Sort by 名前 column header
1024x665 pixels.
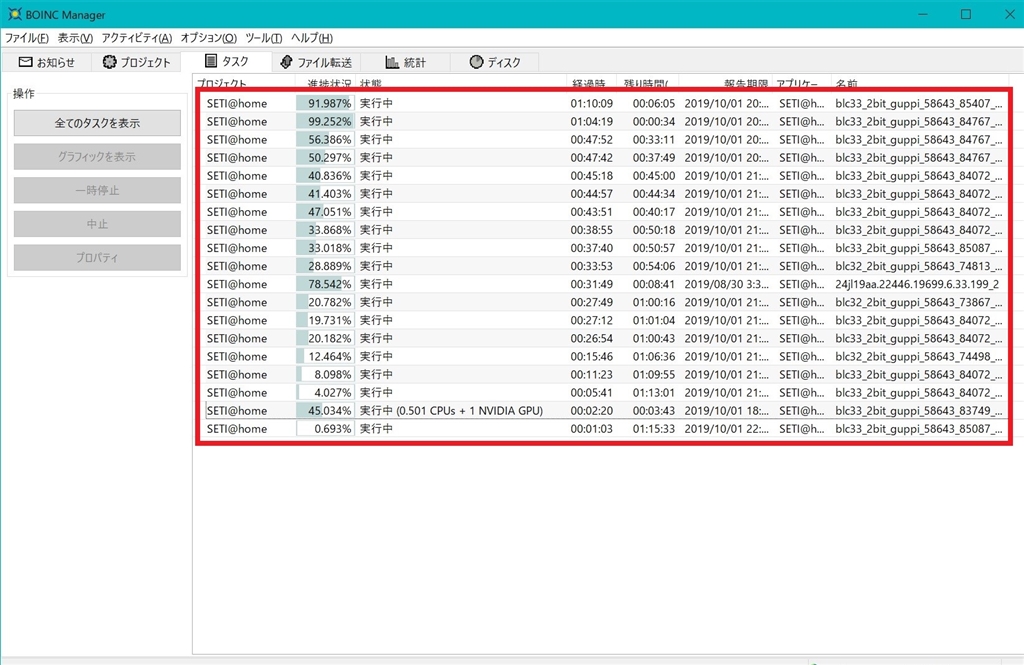(921, 83)
